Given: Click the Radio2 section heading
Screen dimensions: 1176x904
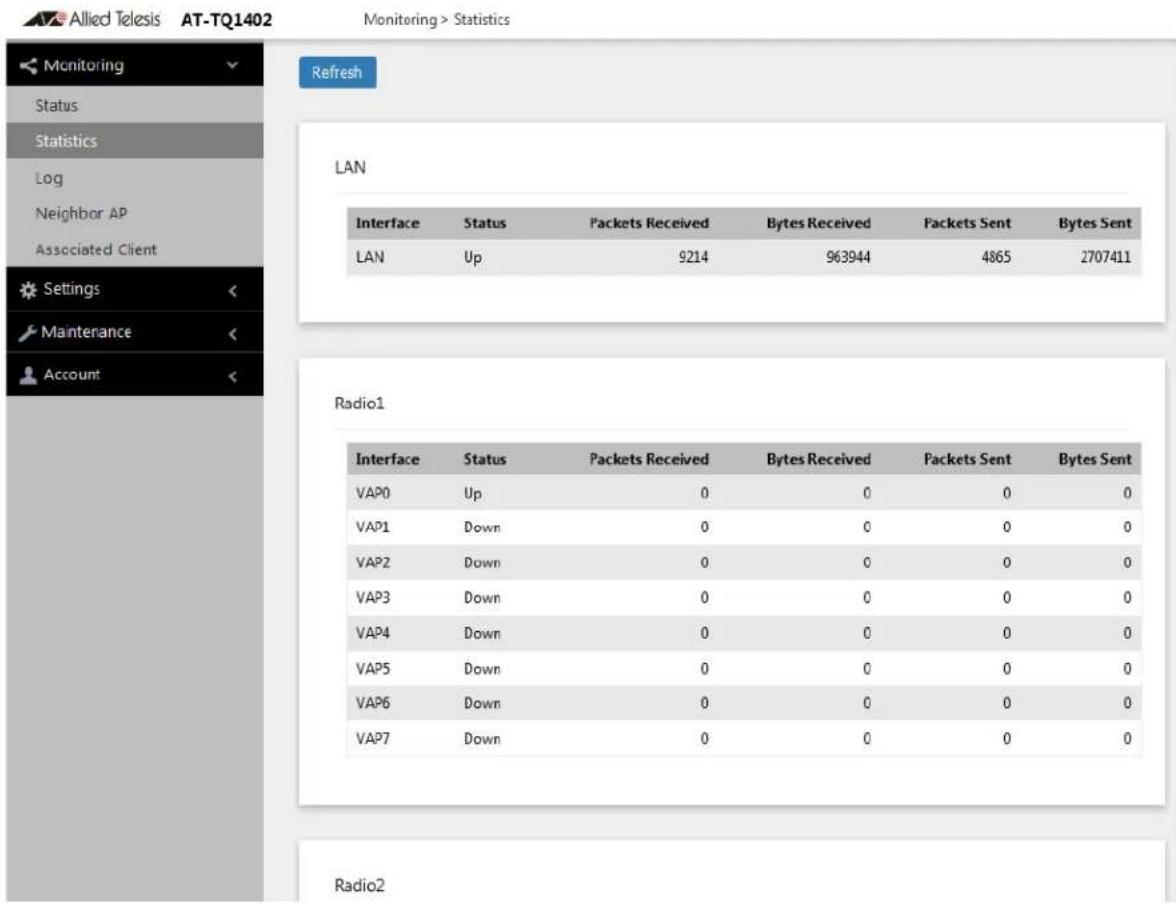Looking at the screenshot, I should click(x=359, y=885).
